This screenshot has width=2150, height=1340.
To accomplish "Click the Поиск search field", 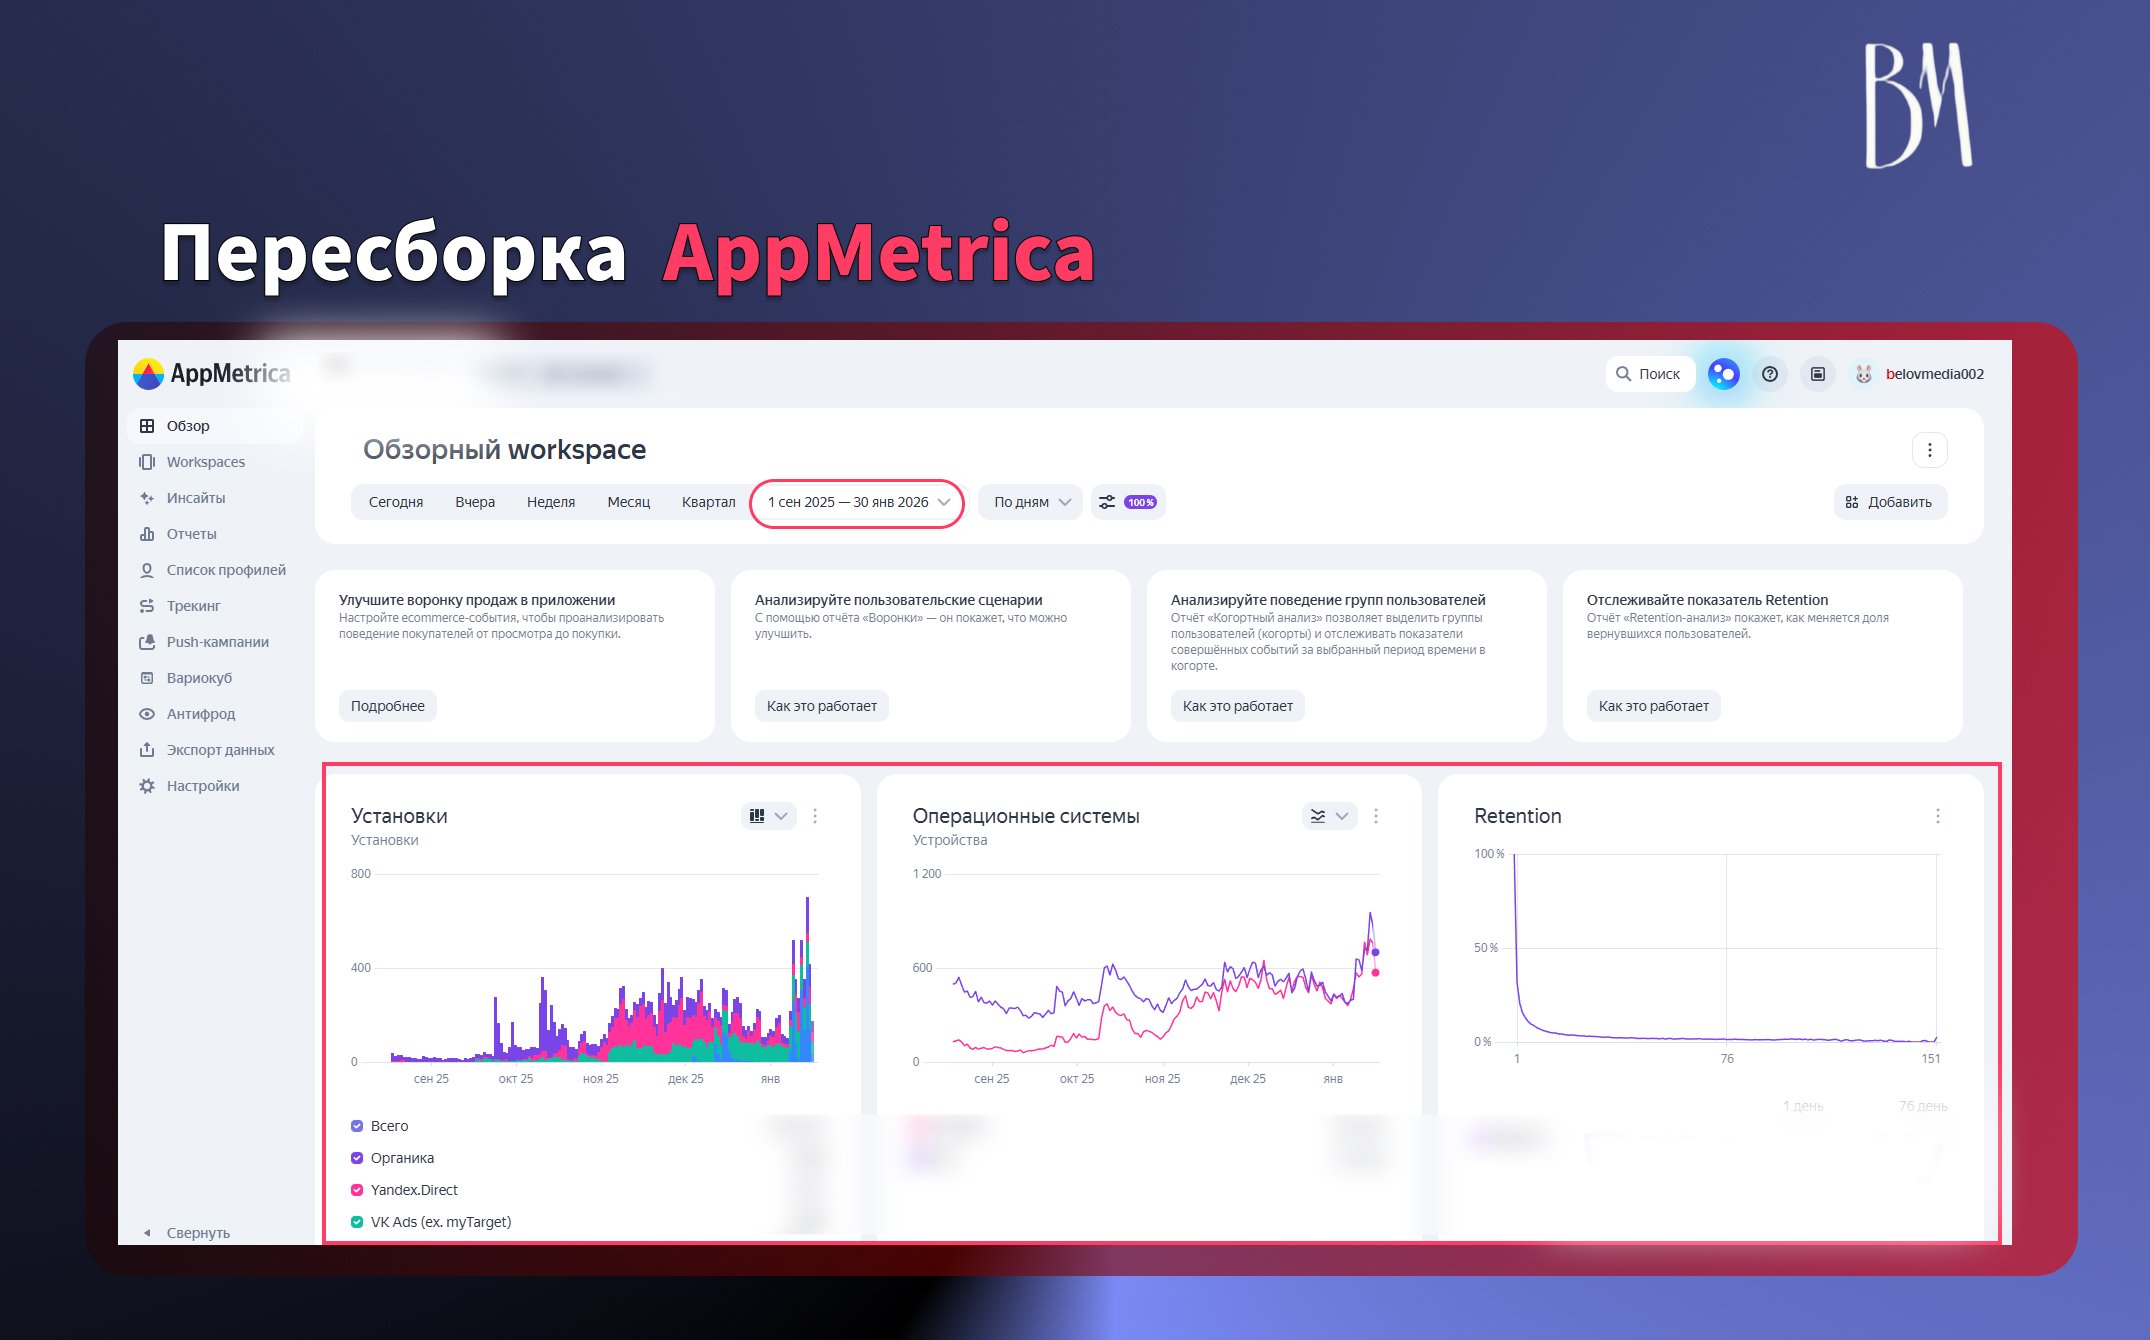I will coord(1650,374).
